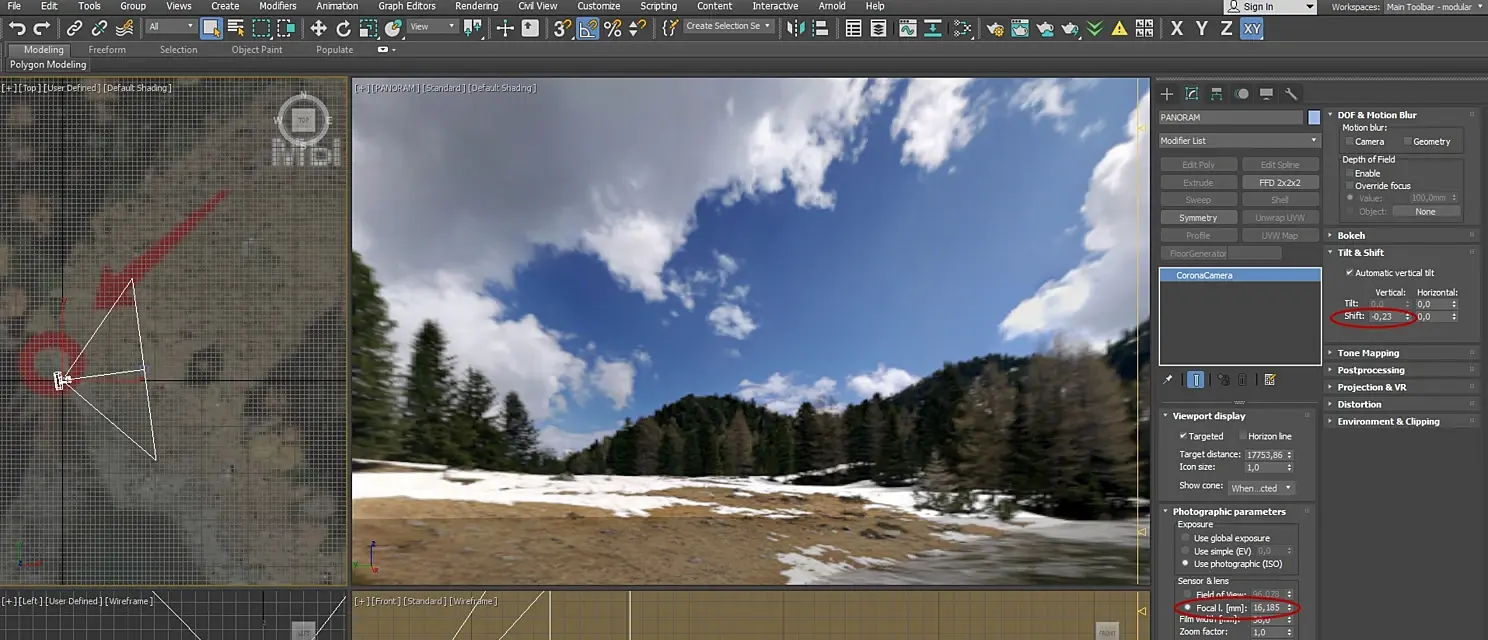Uncheck Automatic vertical tilt
This screenshot has width=1488, height=640.
click(x=1349, y=273)
